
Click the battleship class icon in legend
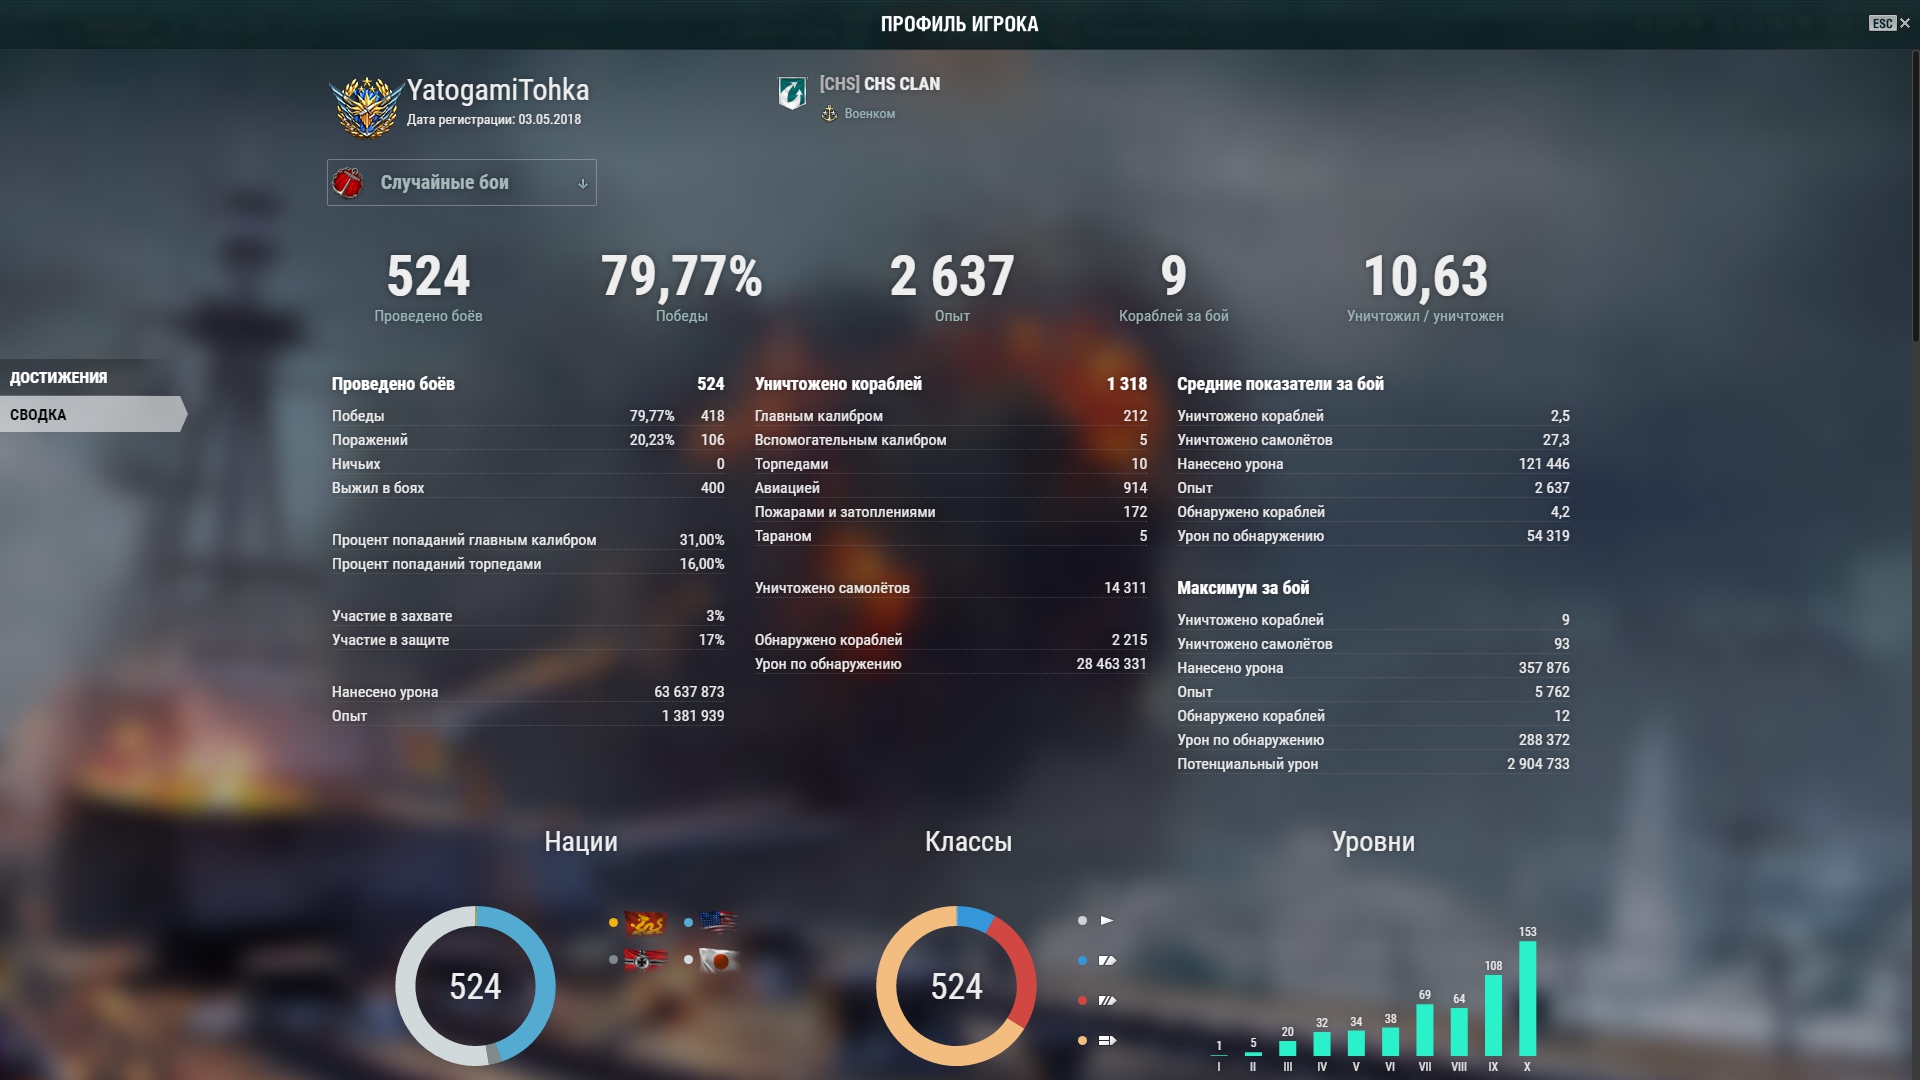(1107, 1000)
